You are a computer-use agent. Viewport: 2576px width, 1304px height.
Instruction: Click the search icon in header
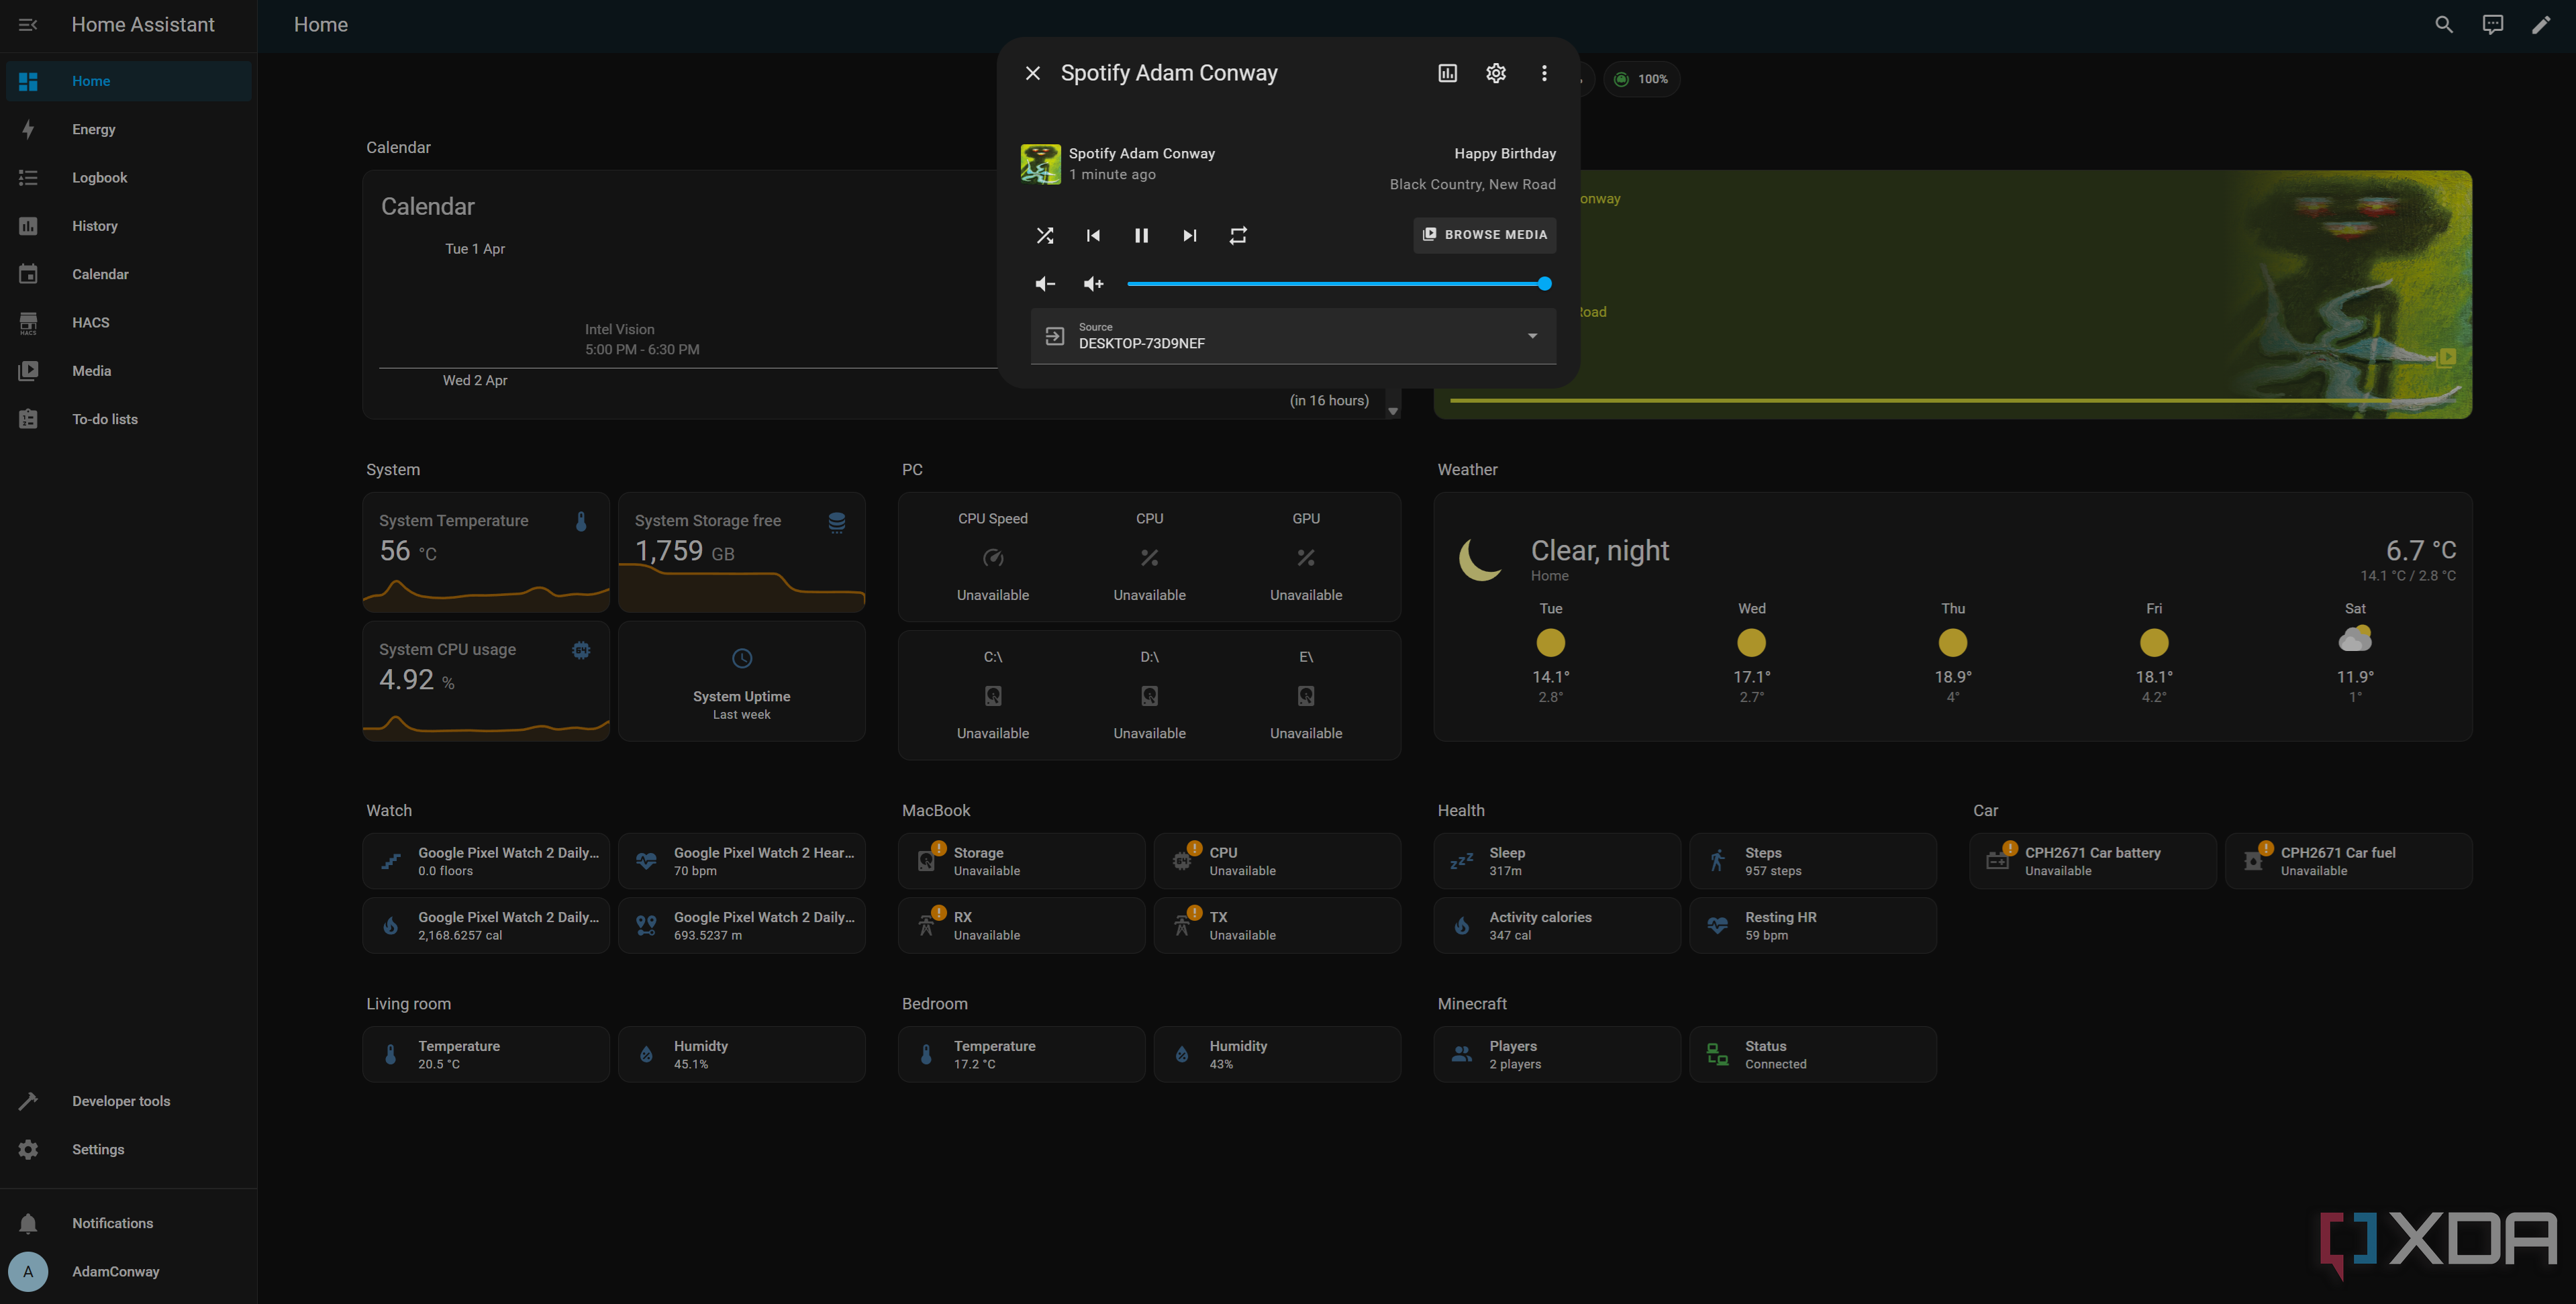point(2444,24)
